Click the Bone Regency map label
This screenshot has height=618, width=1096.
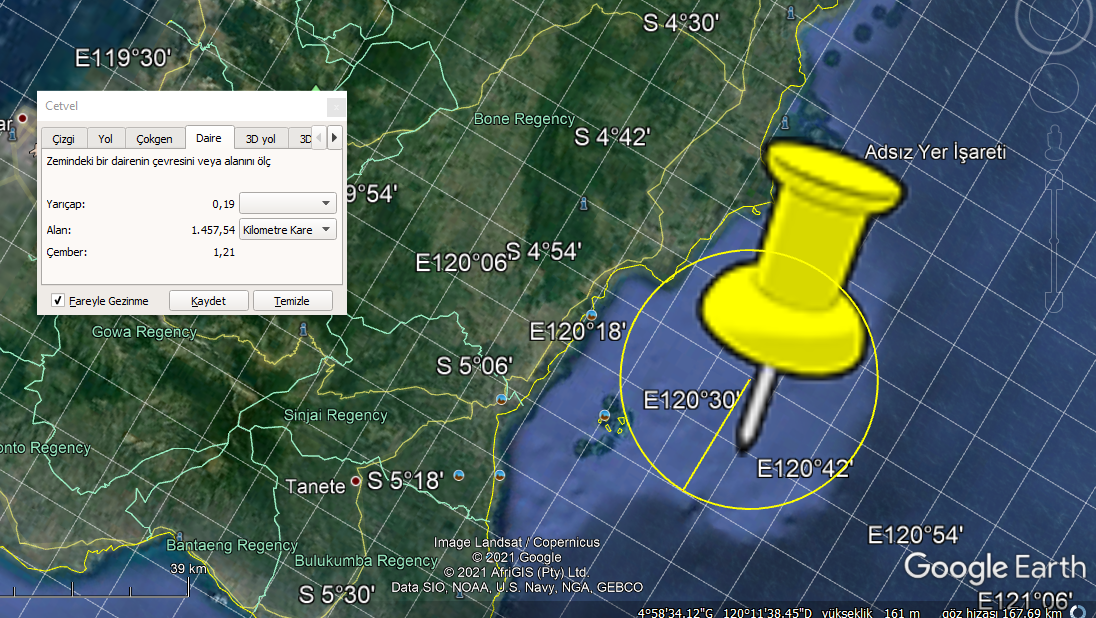(524, 119)
